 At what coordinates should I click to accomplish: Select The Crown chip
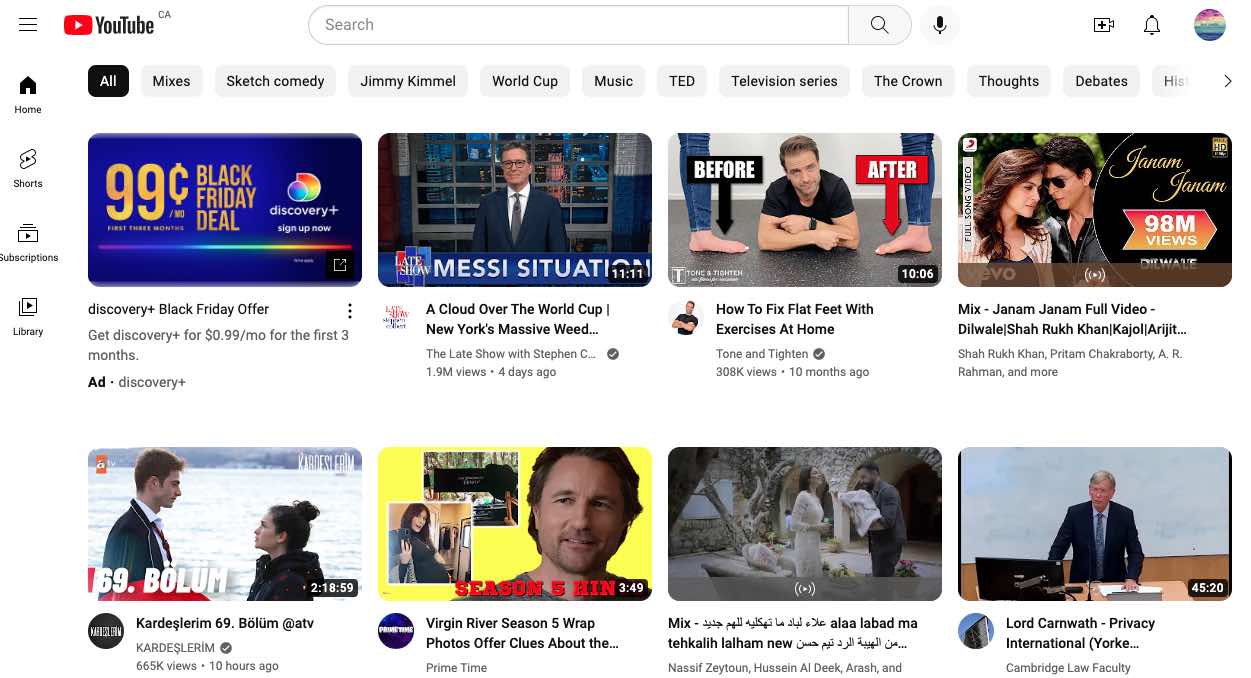click(x=908, y=81)
